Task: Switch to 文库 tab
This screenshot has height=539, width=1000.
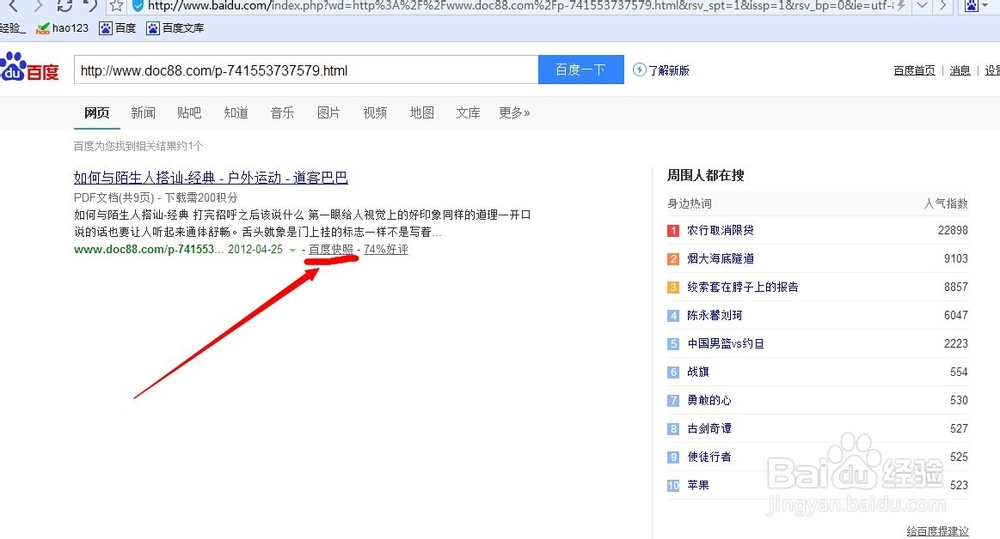Action: (468, 113)
